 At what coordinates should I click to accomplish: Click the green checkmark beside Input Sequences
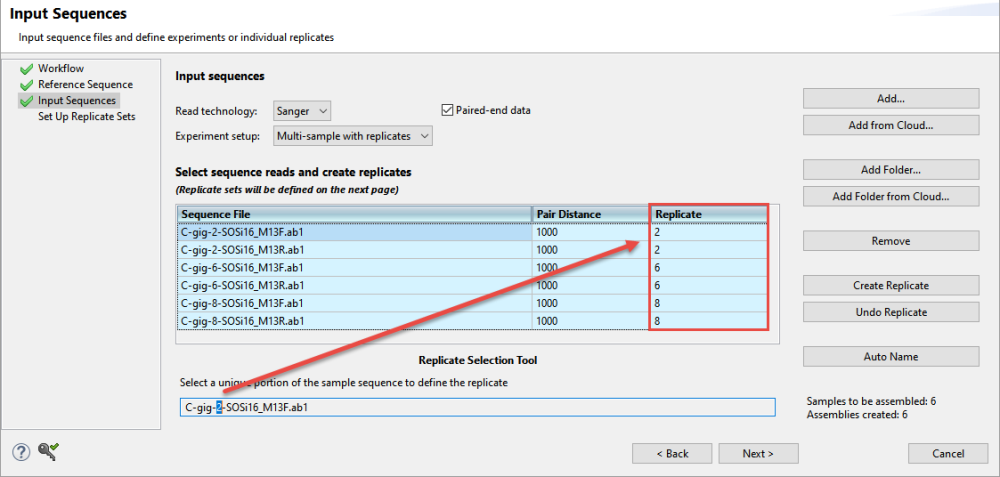click(26, 101)
